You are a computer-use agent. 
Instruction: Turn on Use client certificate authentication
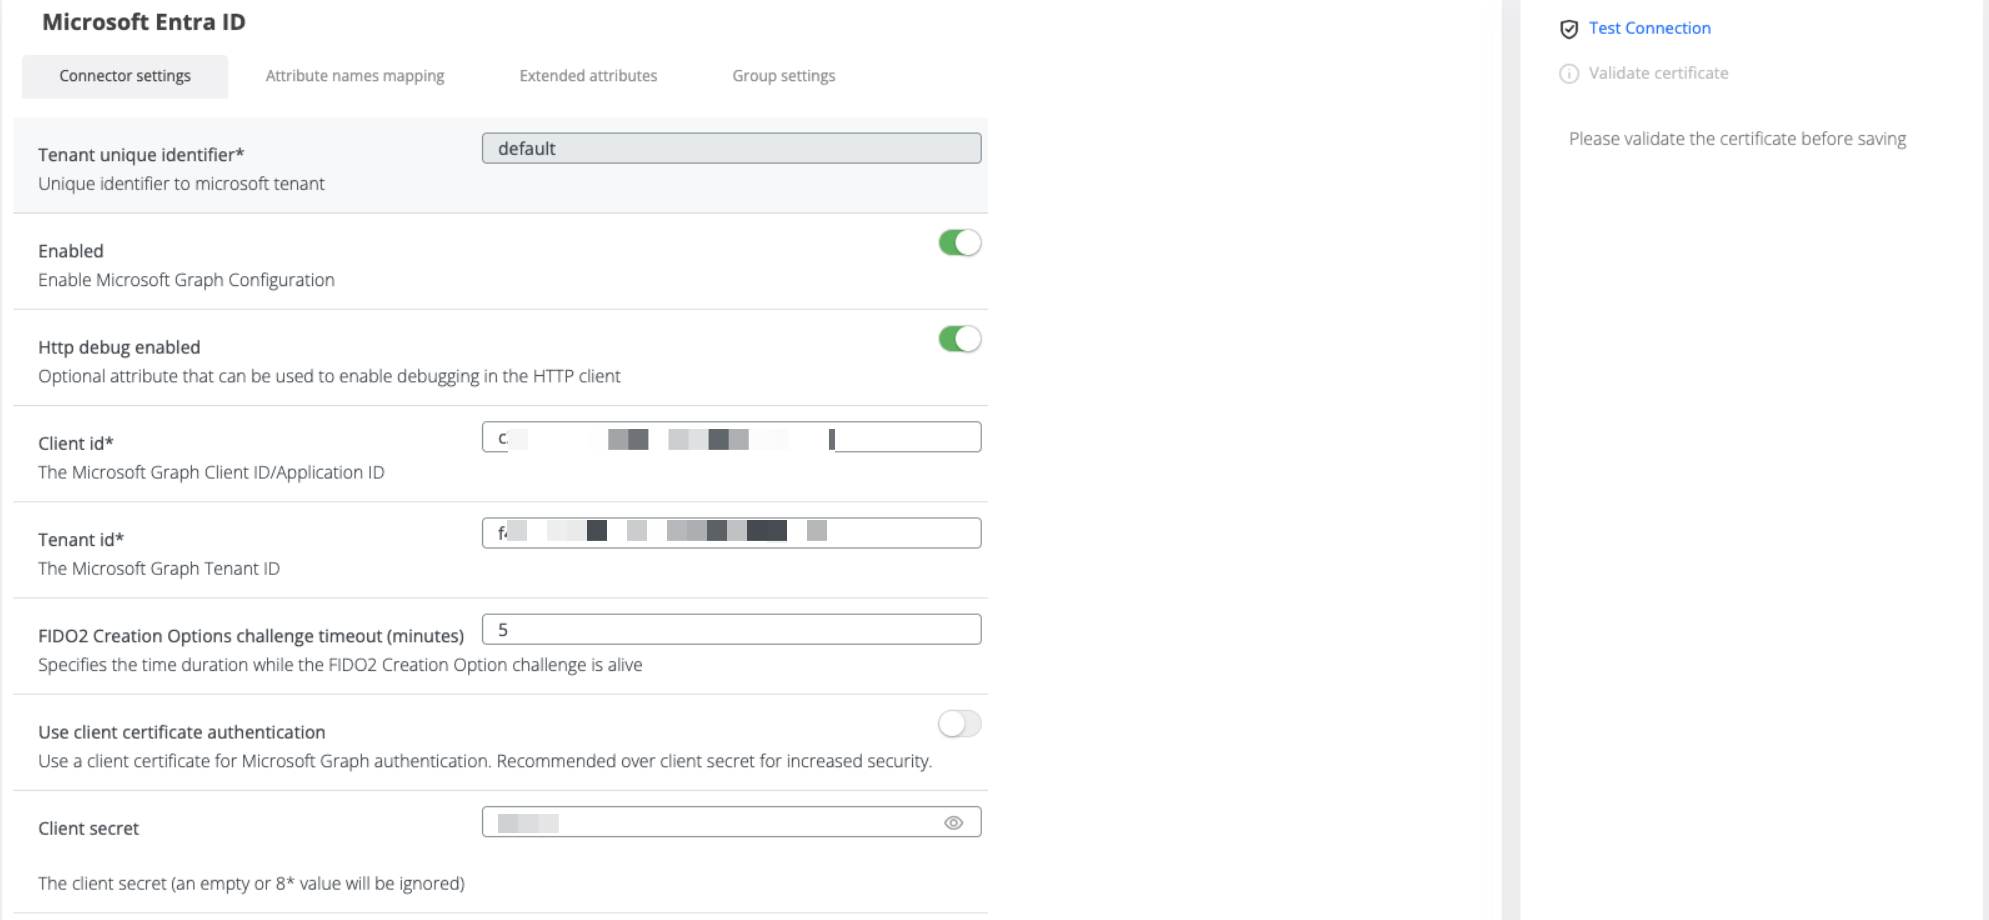coord(960,724)
